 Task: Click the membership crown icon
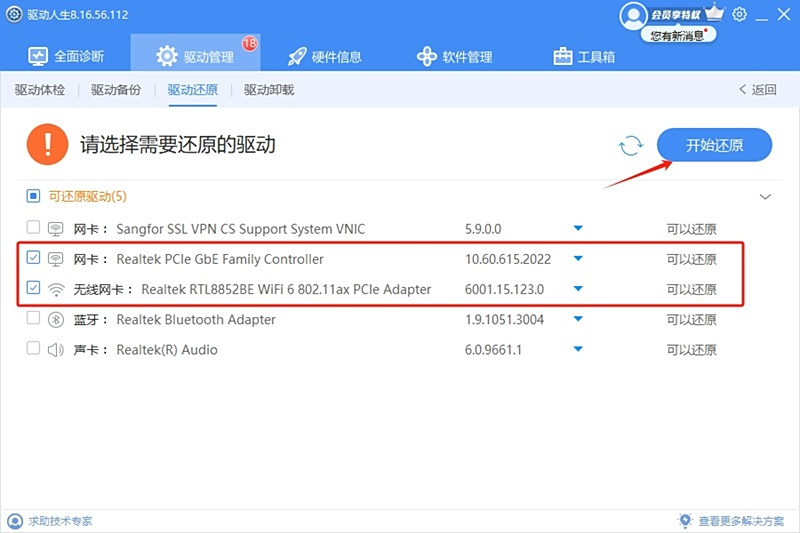tap(714, 12)
